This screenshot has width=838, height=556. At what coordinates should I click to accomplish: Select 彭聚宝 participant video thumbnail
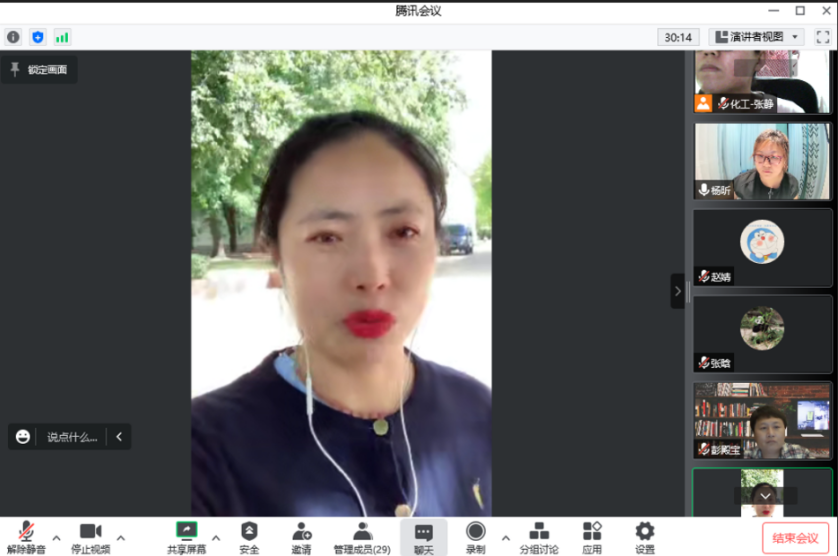[x=763, y=420]
